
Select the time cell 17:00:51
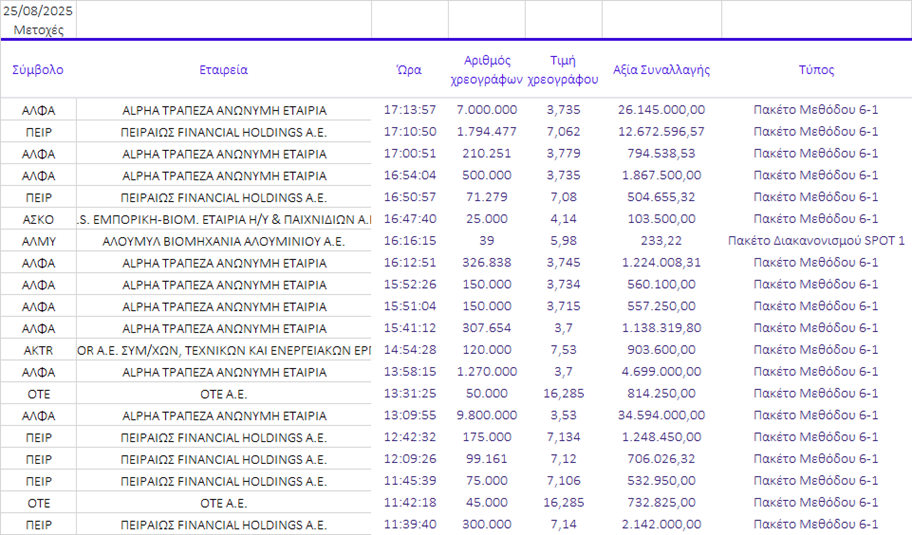click(x=409, y=154)
